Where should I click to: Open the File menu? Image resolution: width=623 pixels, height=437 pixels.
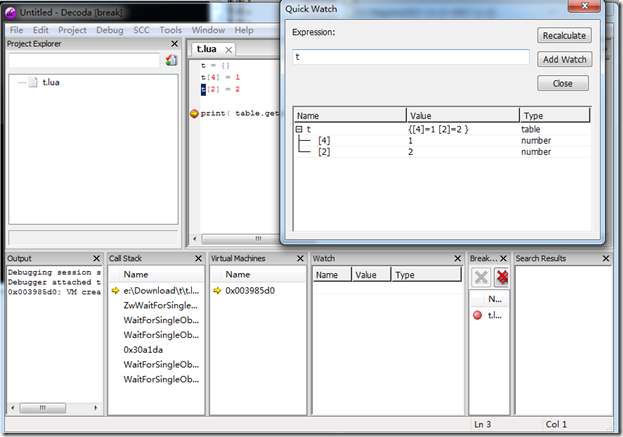coord(16,30)
